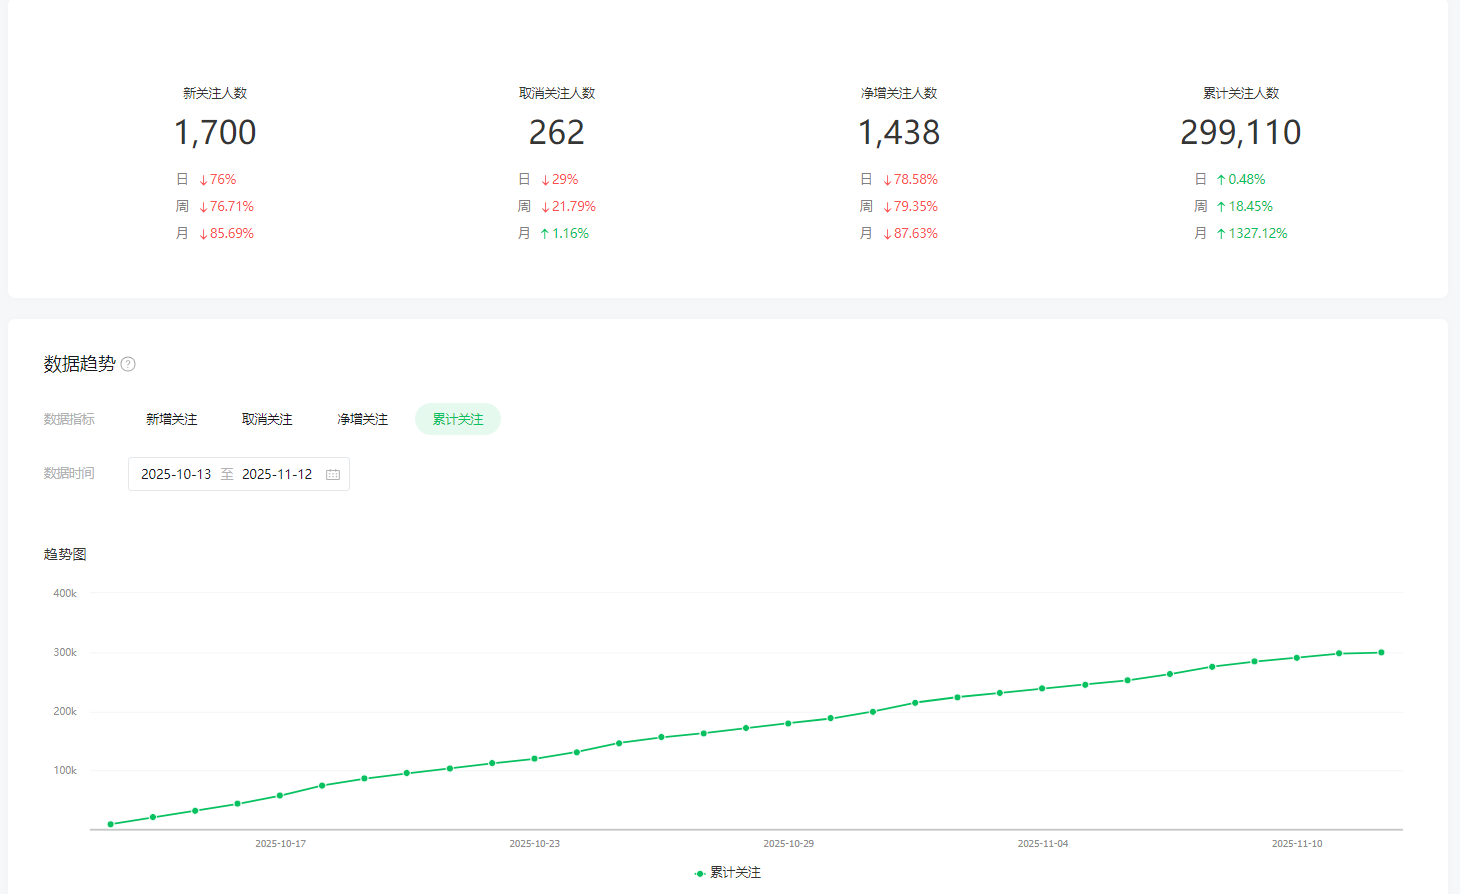Edit the end date 2025-11-12
The height and width of the screenshot is (894, 1460).
(277, 474)
